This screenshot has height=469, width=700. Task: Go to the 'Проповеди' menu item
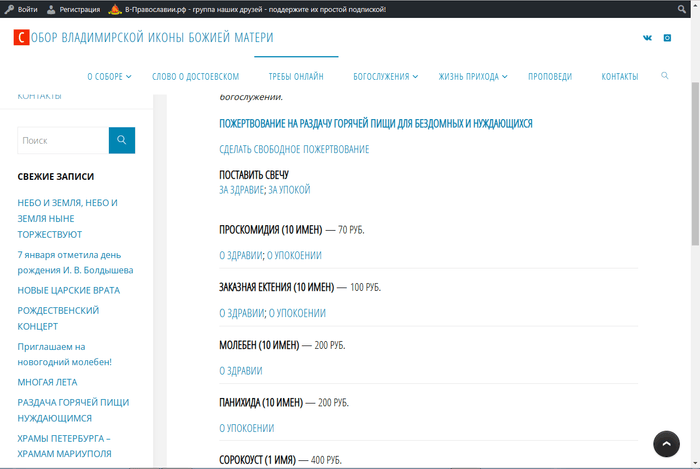[550, 77]
